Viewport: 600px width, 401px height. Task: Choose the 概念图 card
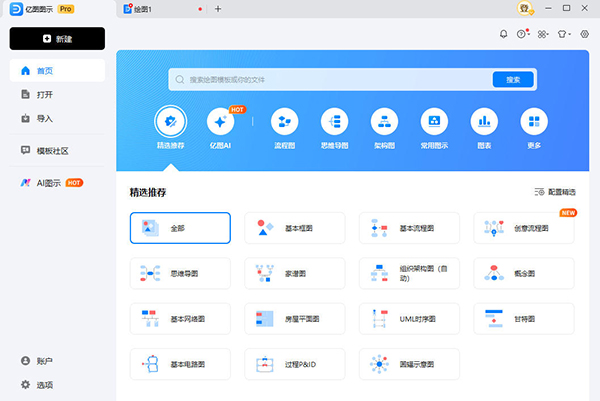click(524, 274)
